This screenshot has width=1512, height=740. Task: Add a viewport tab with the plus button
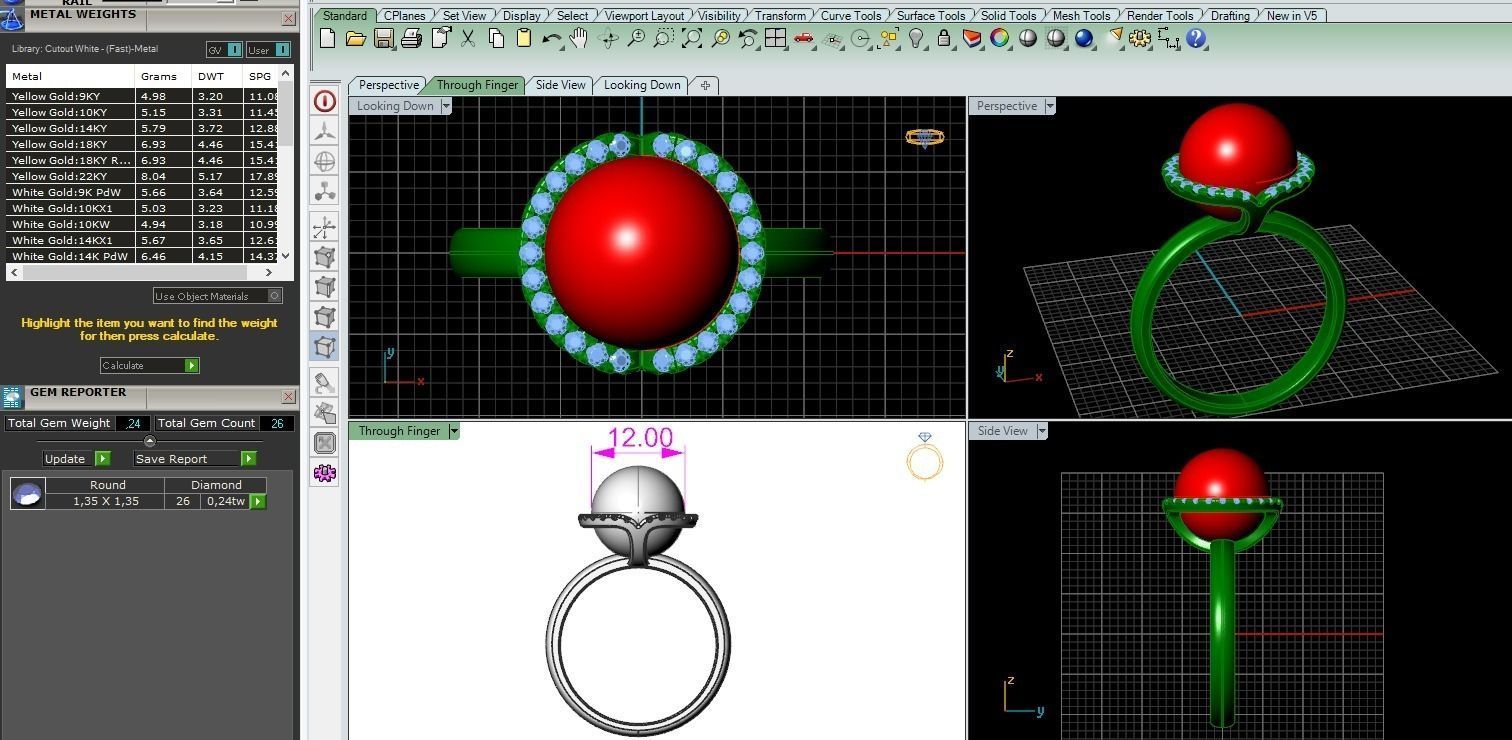[x=705, y=85]
